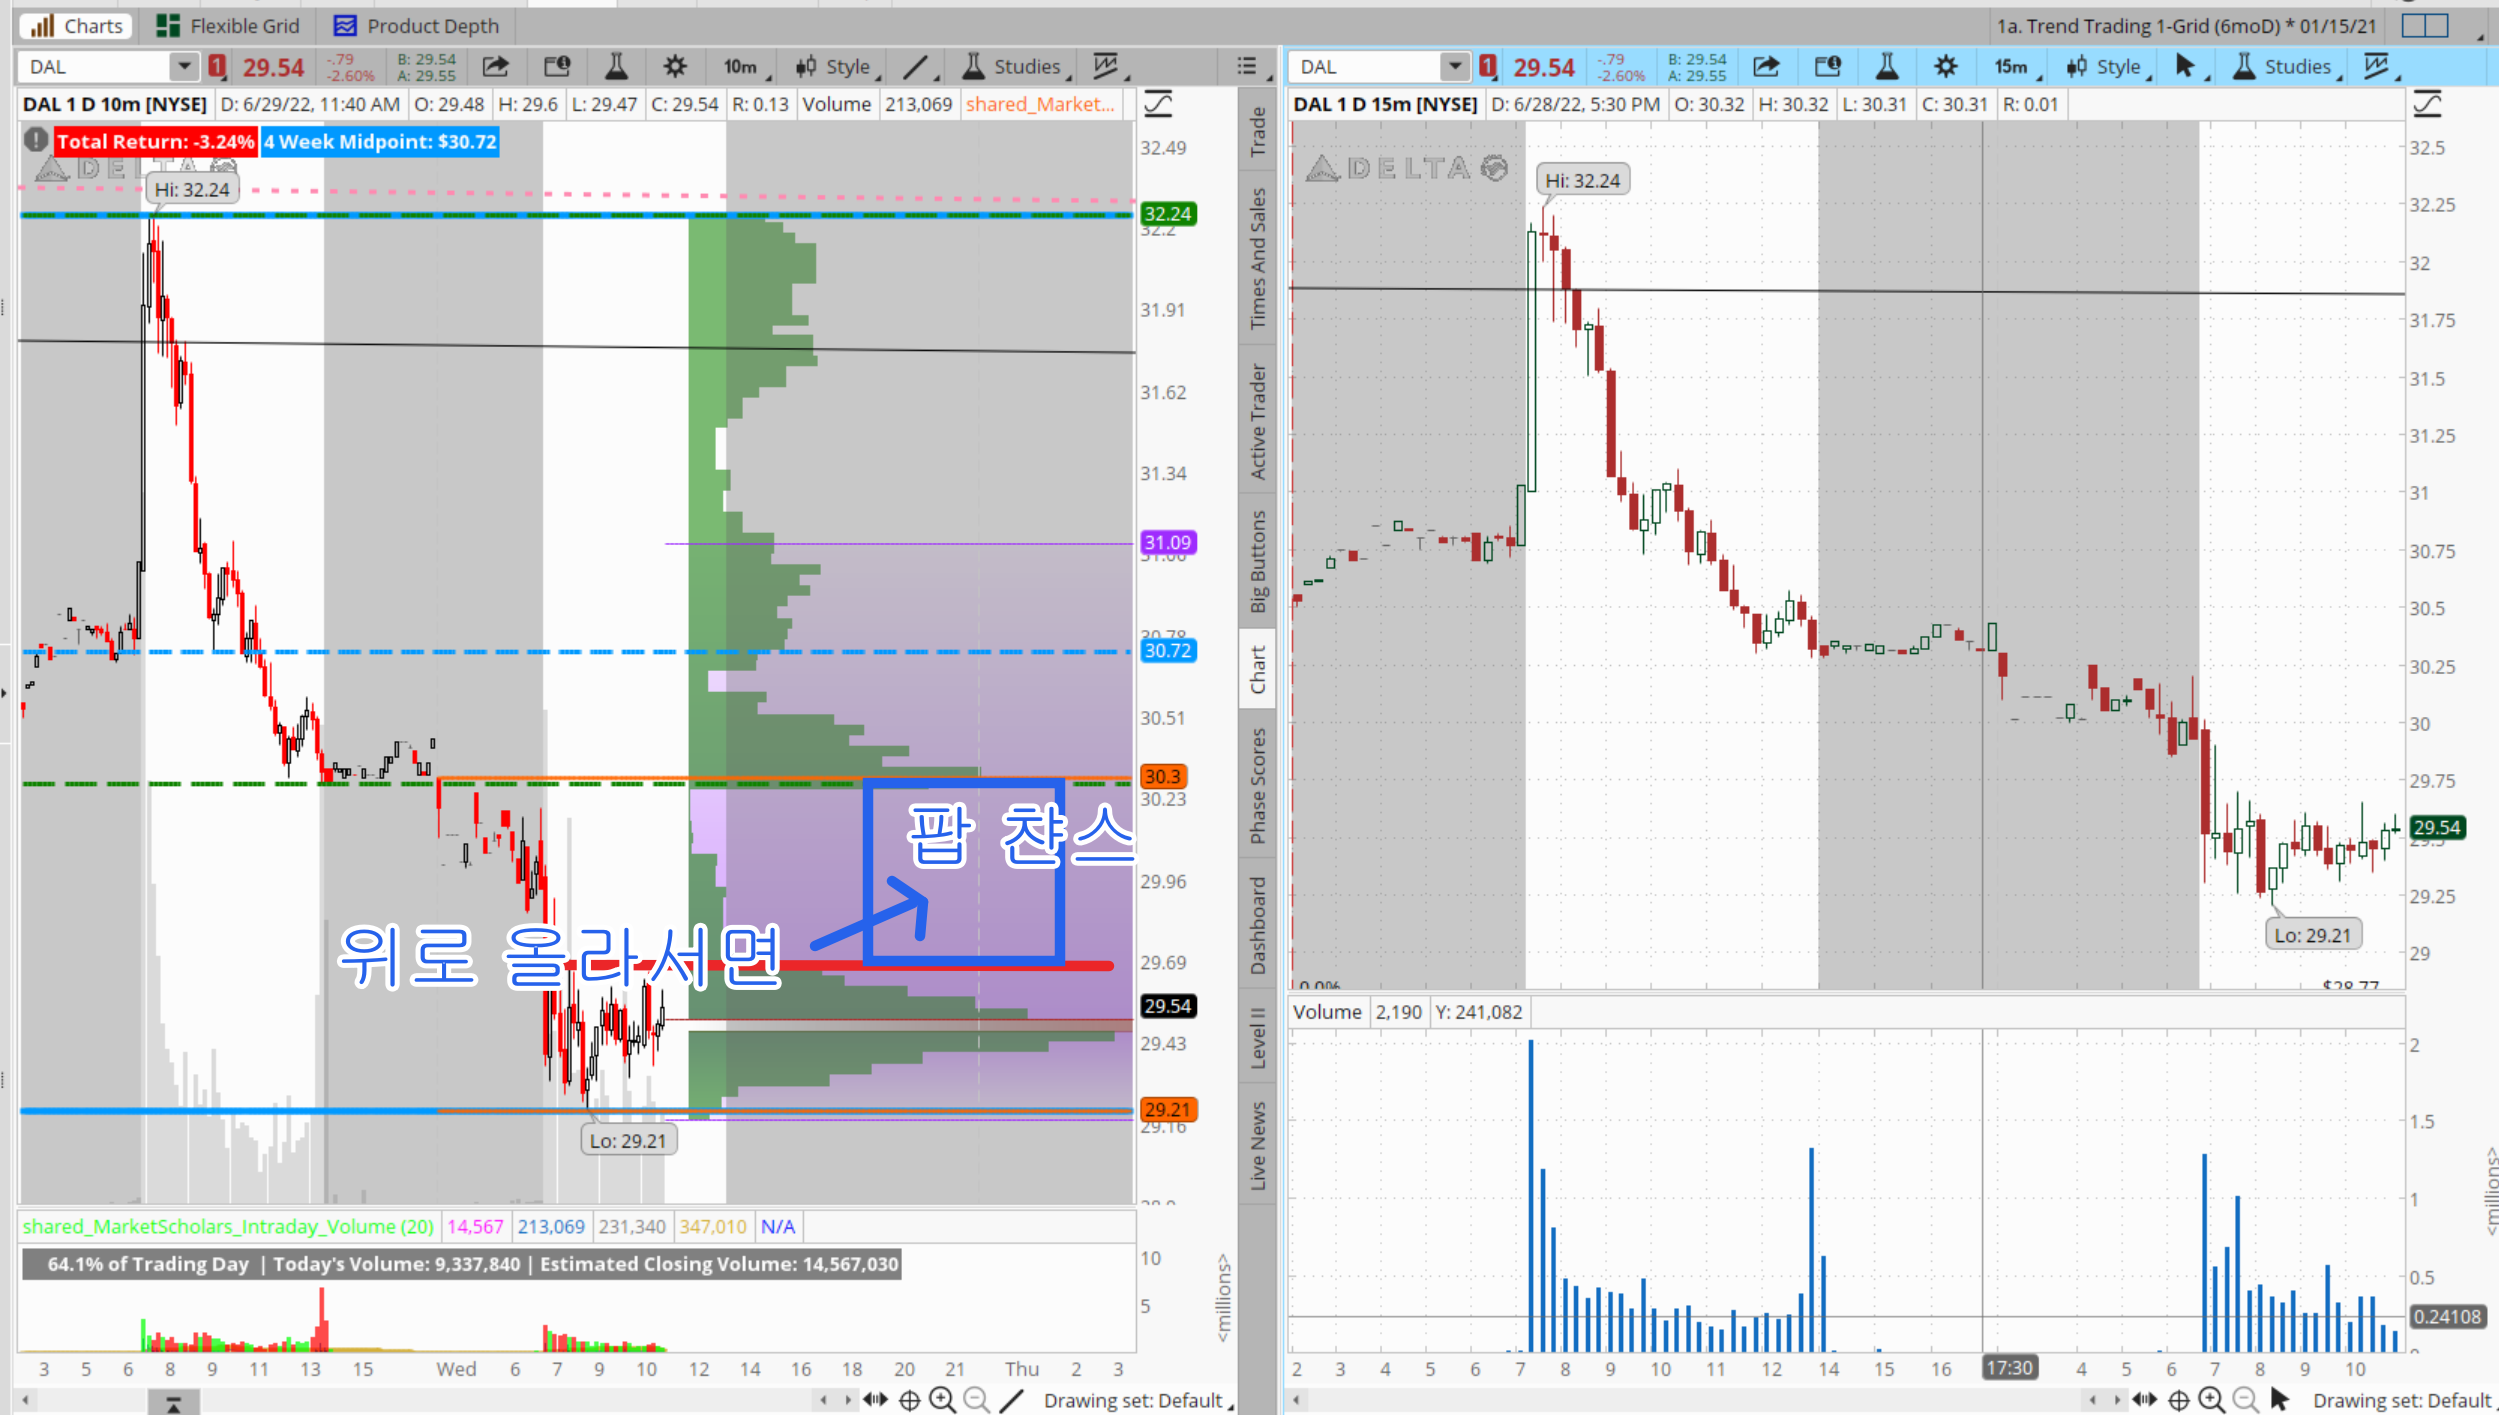
Task: Expand the left DAL symbol dropdown arrow
Action: (183, 67)
